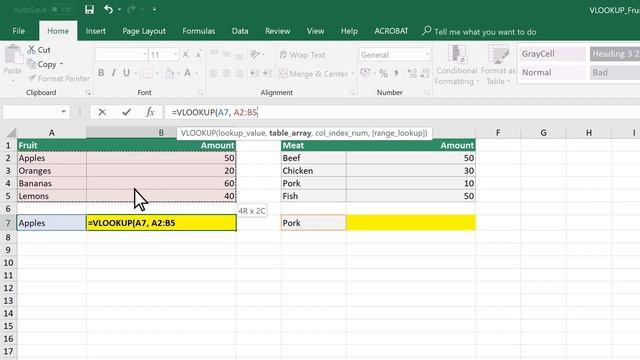Switch to the Page Layout tab
The height and width of the screenshot is (360, 640).
(x=144, y=31)
